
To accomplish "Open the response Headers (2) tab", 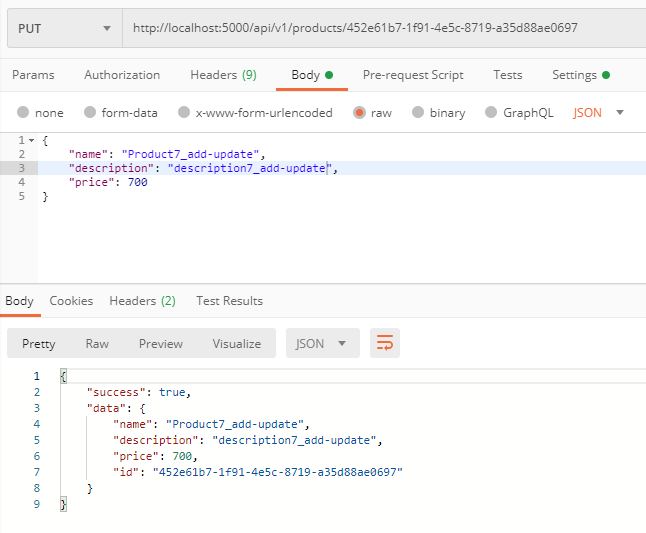I will click(143, 301).
